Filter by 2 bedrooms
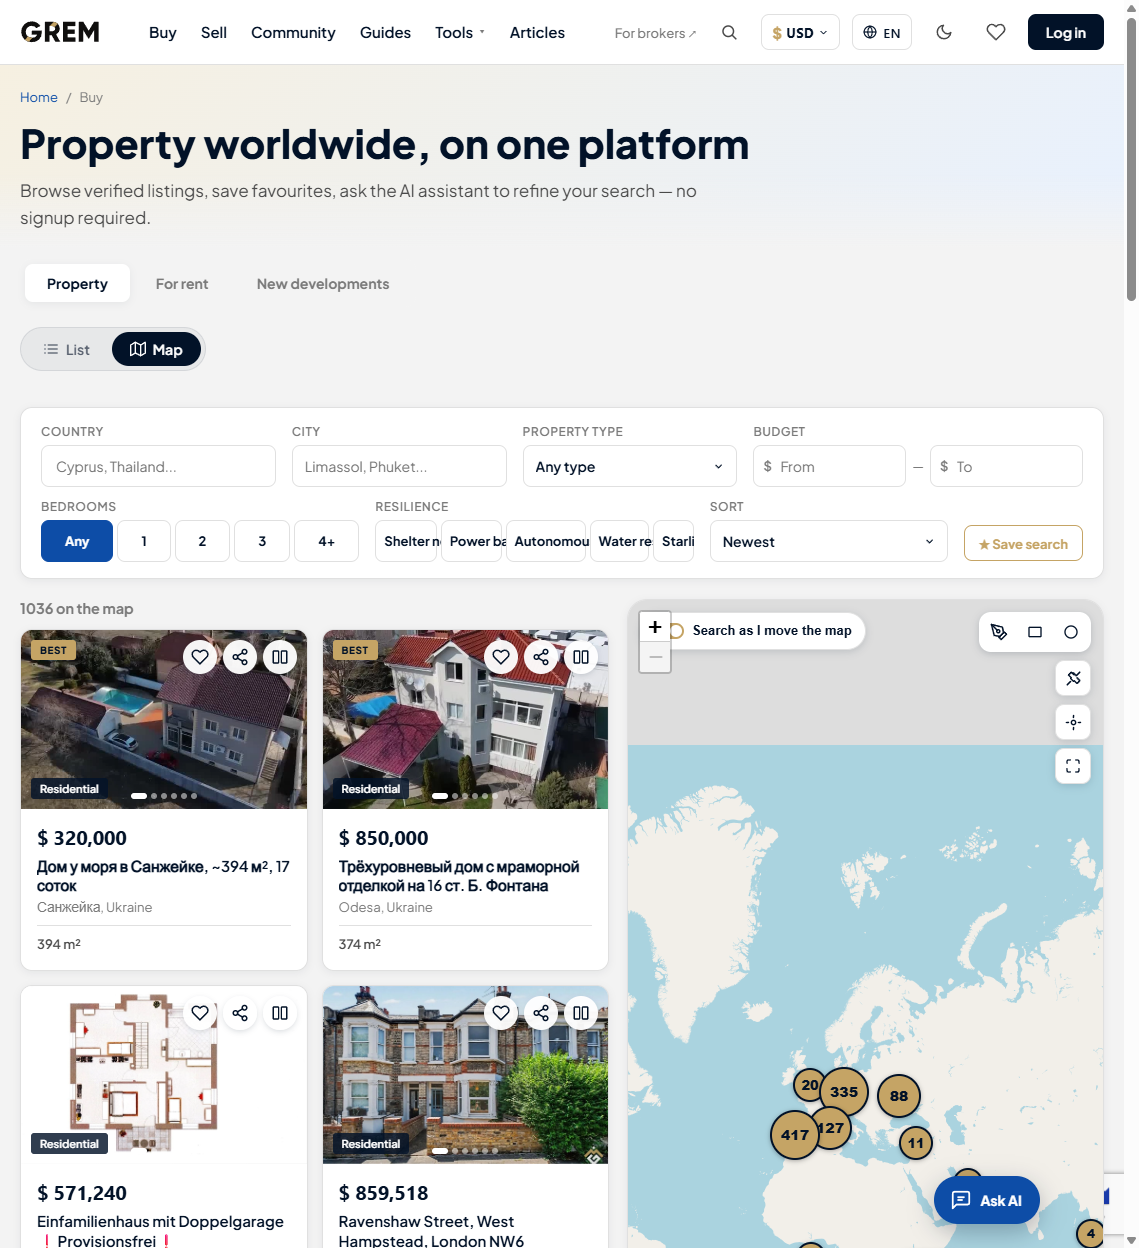The image size is (1139, 1248). (202, 541)
